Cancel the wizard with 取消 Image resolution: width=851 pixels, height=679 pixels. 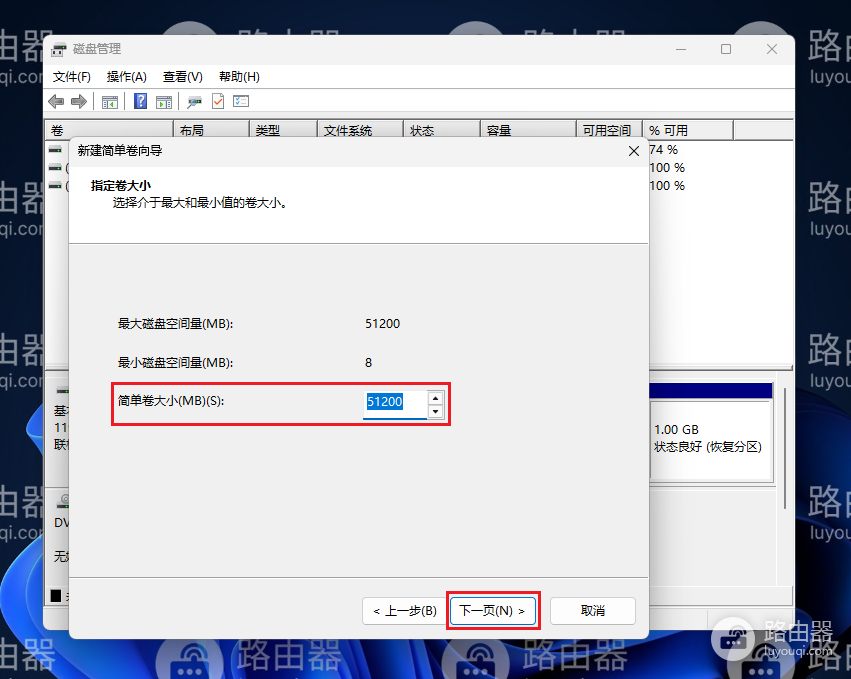pyautogui.click(x=593, y=611)
